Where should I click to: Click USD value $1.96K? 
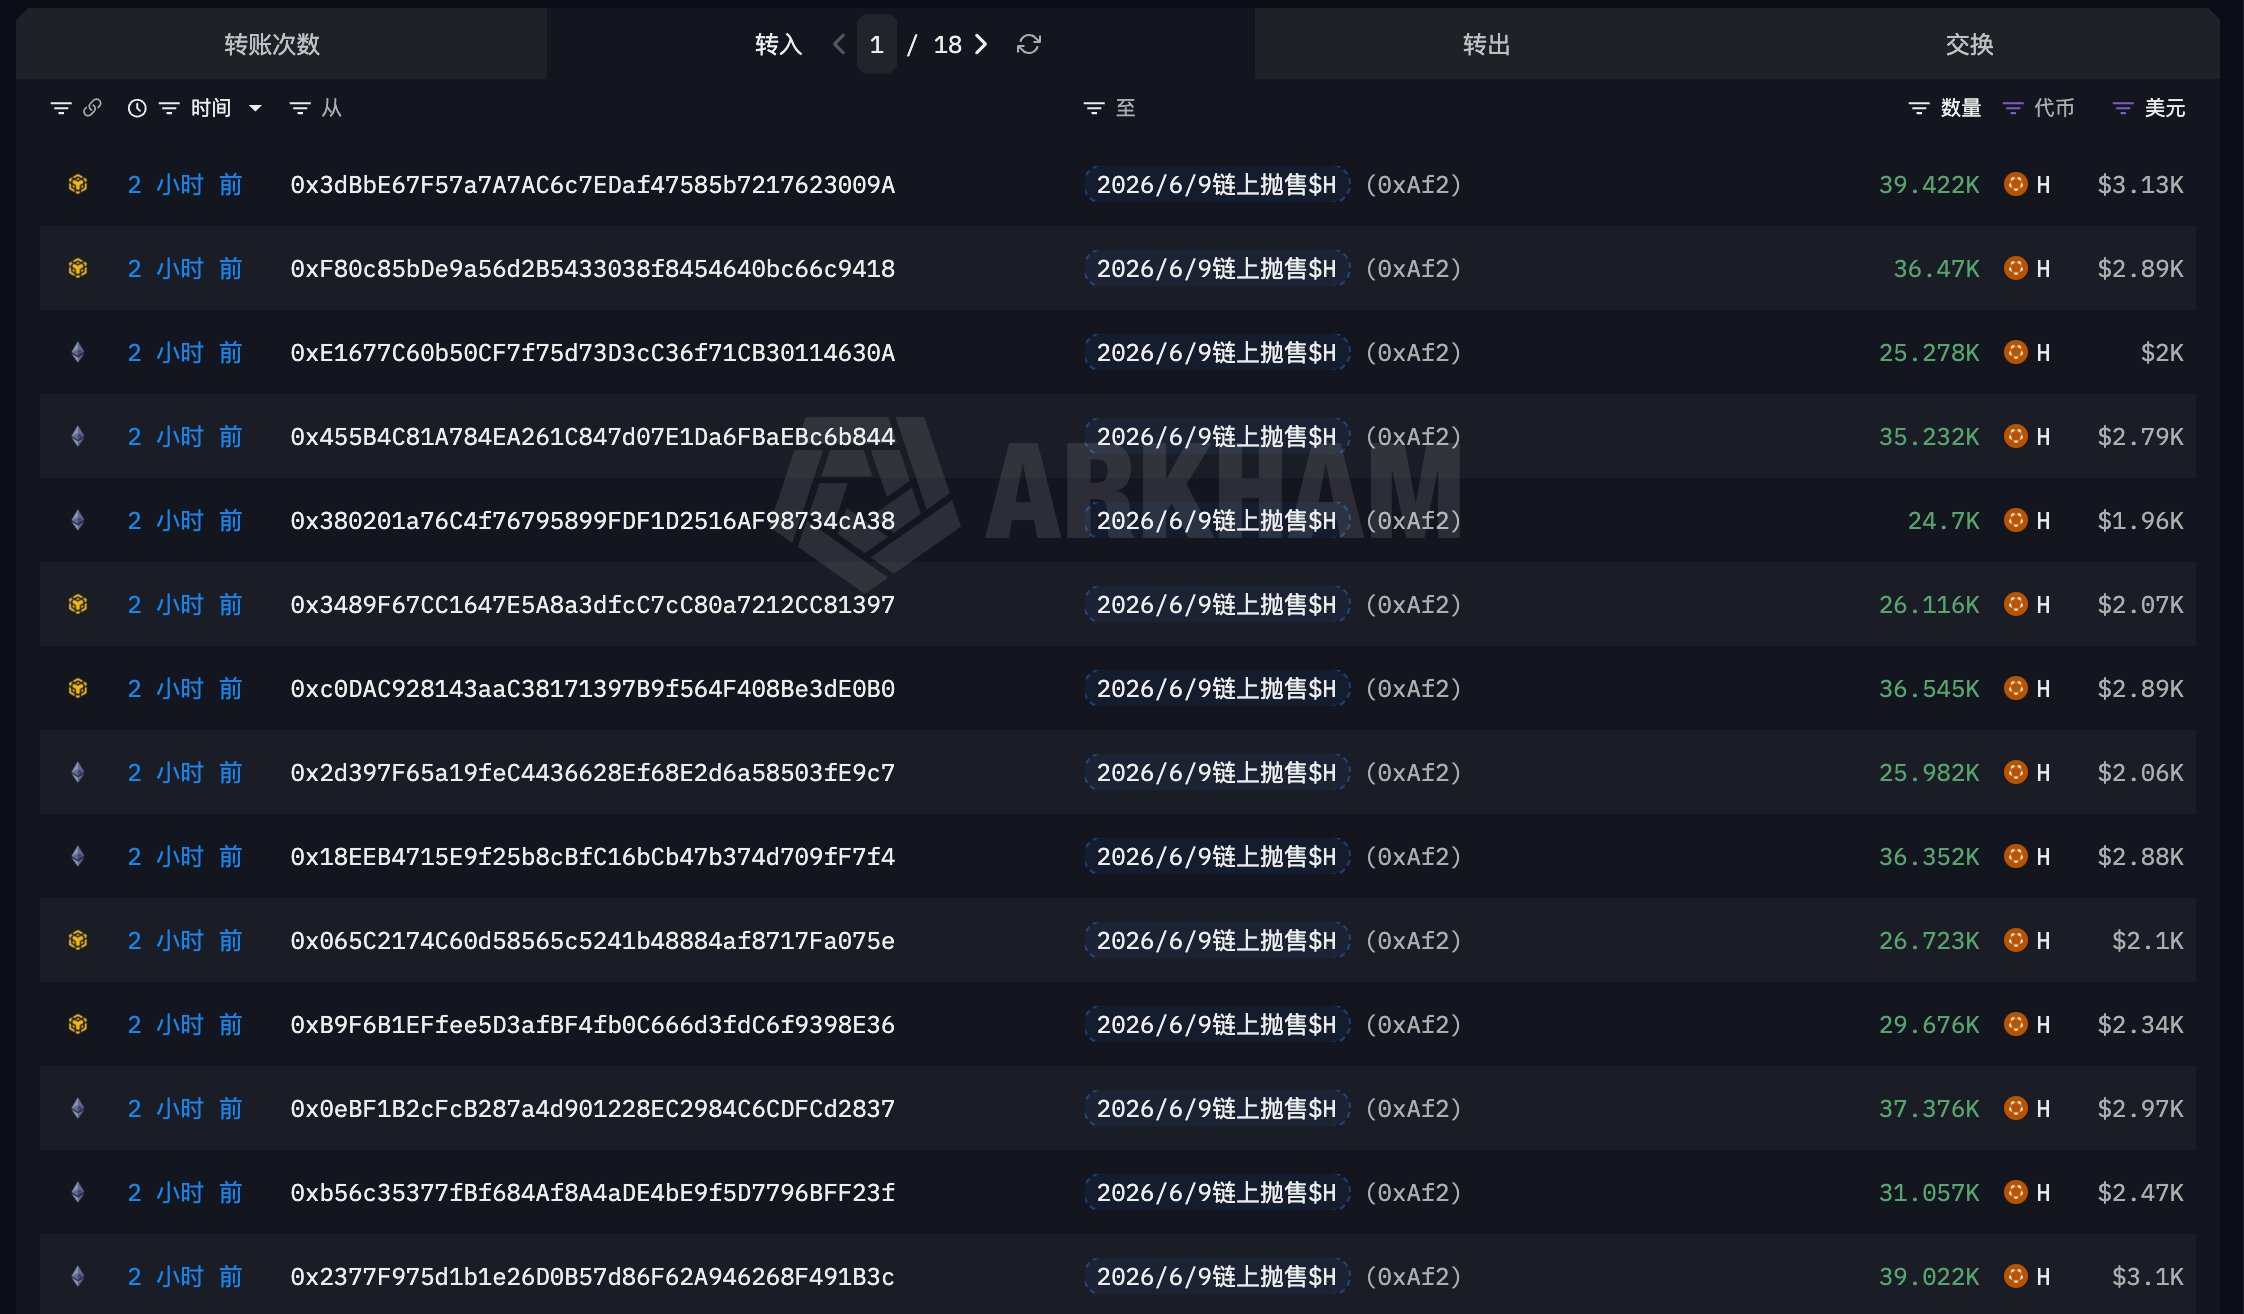2140,520
